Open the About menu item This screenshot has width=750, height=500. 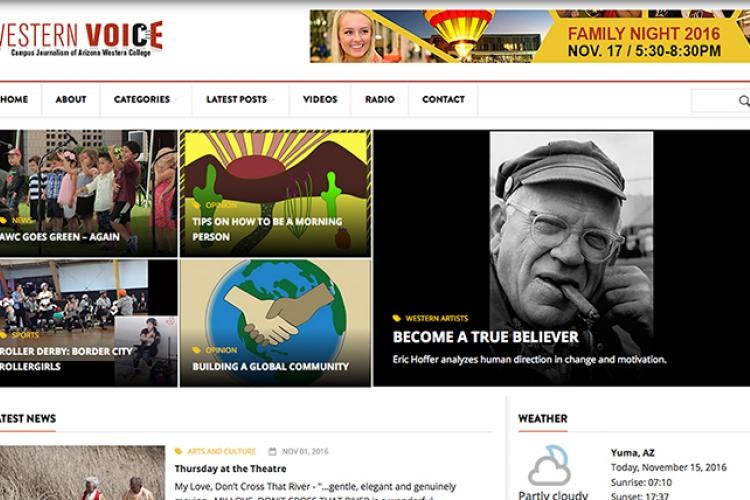(71, 100)
